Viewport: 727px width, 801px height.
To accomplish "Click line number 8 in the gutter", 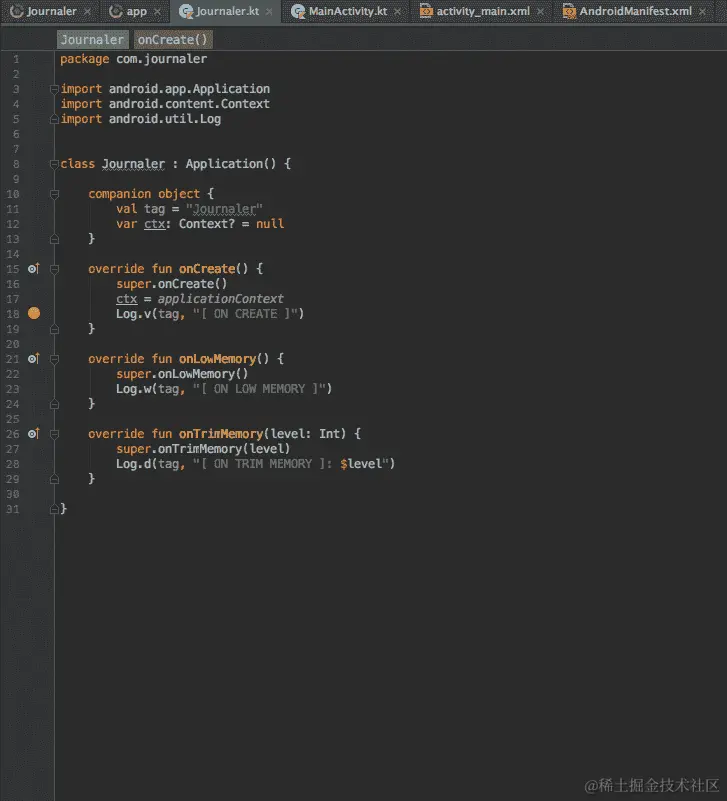I will click(16, 164).
